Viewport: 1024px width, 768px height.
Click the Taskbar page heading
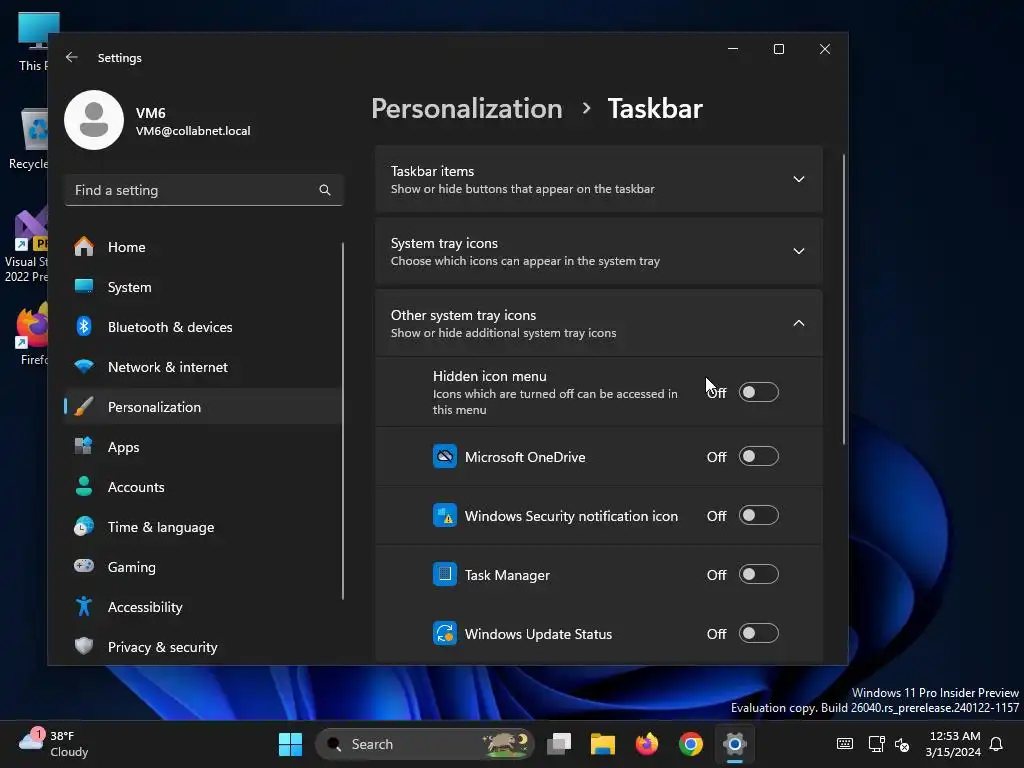point(655,108)
